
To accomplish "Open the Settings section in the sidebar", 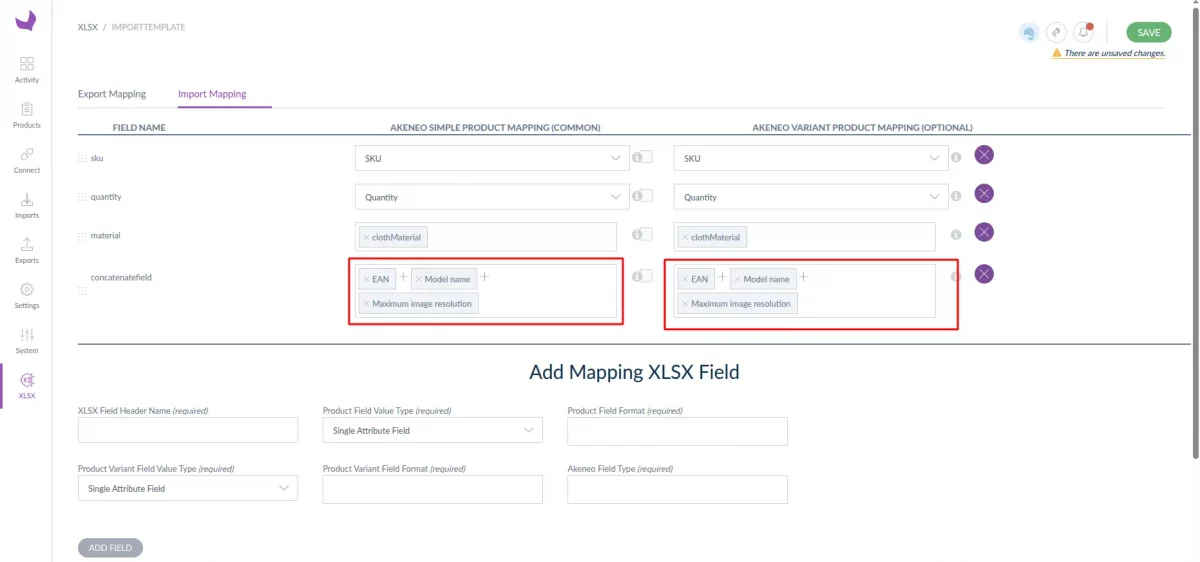I will [x=27, y=294].
